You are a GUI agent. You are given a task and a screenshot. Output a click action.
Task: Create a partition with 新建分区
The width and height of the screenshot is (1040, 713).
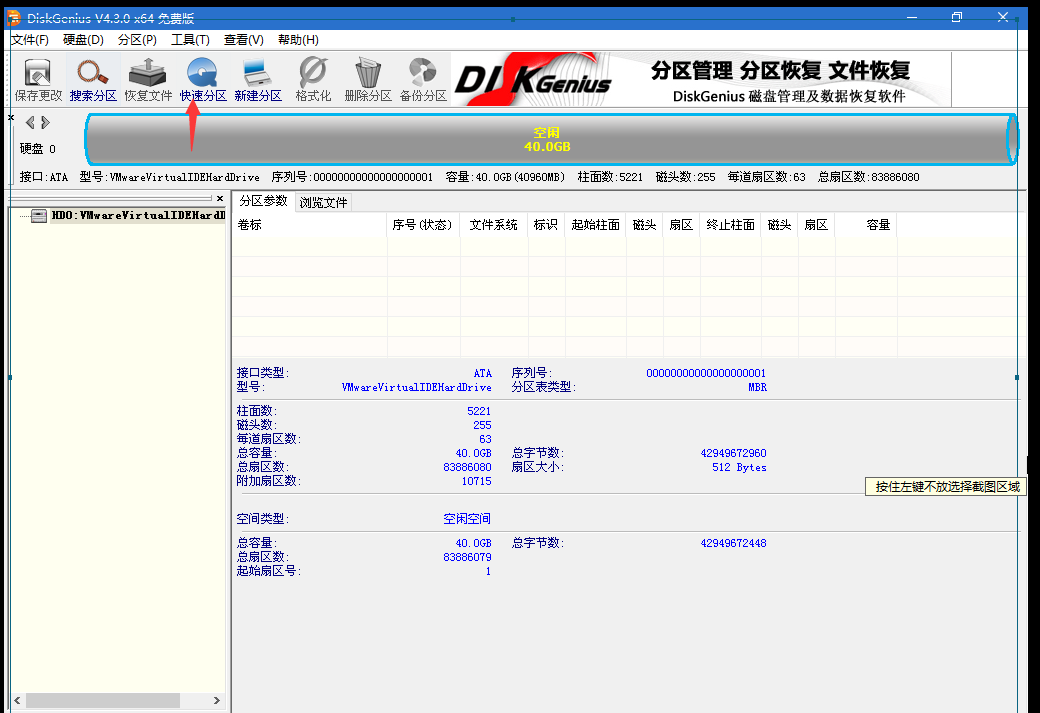pos(258,80)
